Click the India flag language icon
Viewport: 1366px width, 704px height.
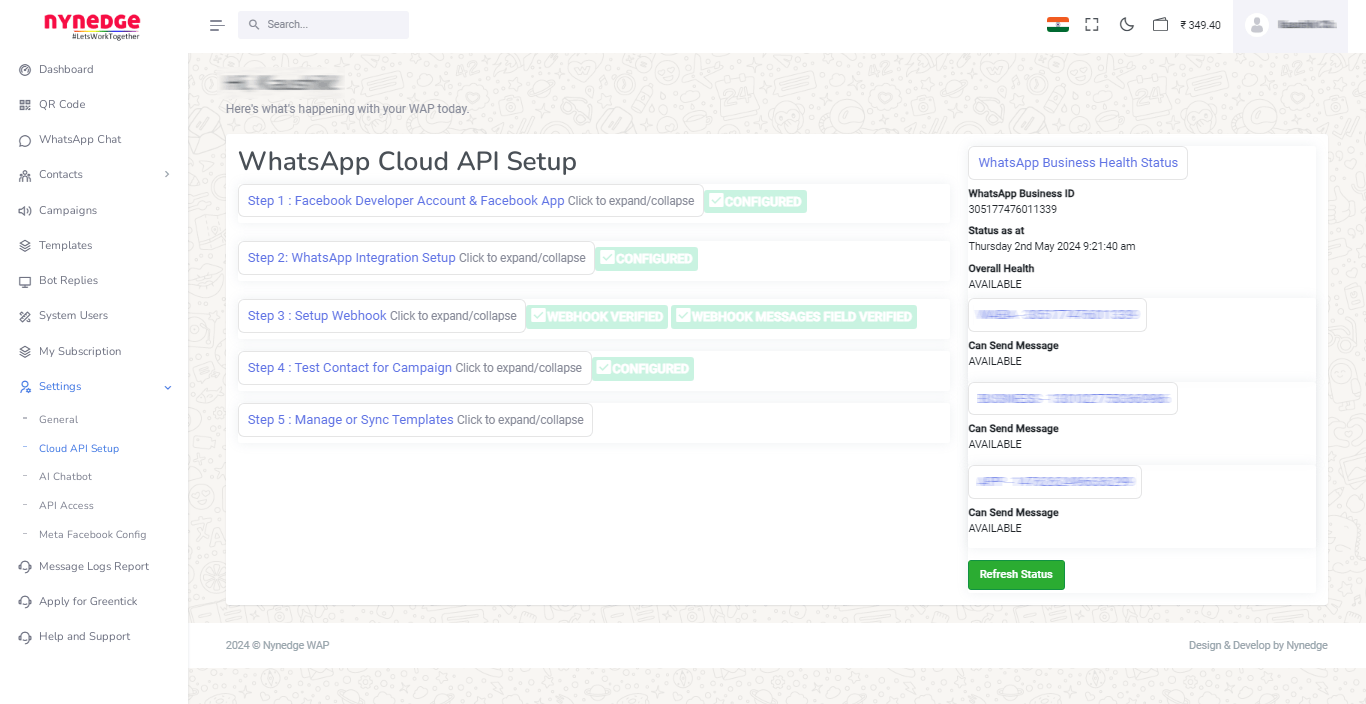click(1058, 25)
